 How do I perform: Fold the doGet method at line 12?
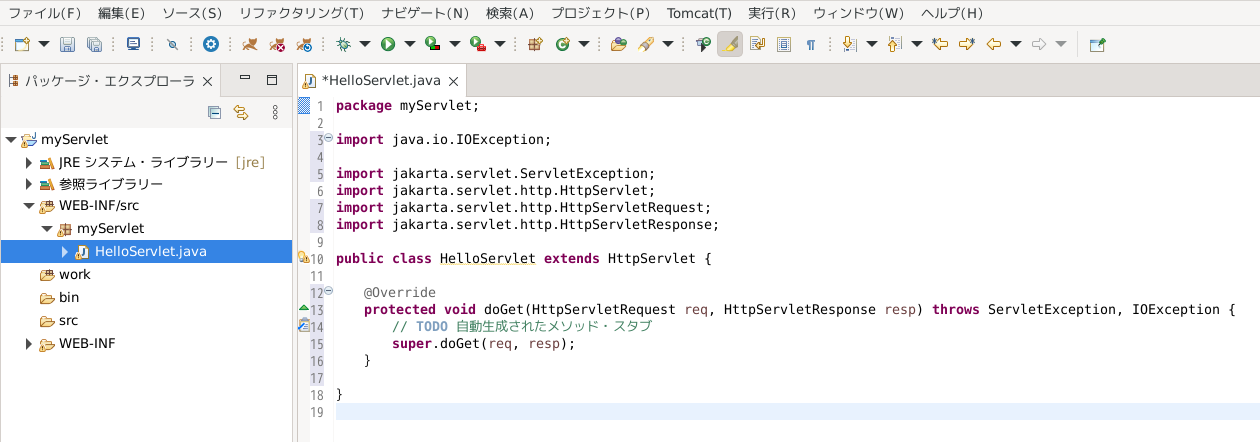pyautogui.click(x=328, y=292)
